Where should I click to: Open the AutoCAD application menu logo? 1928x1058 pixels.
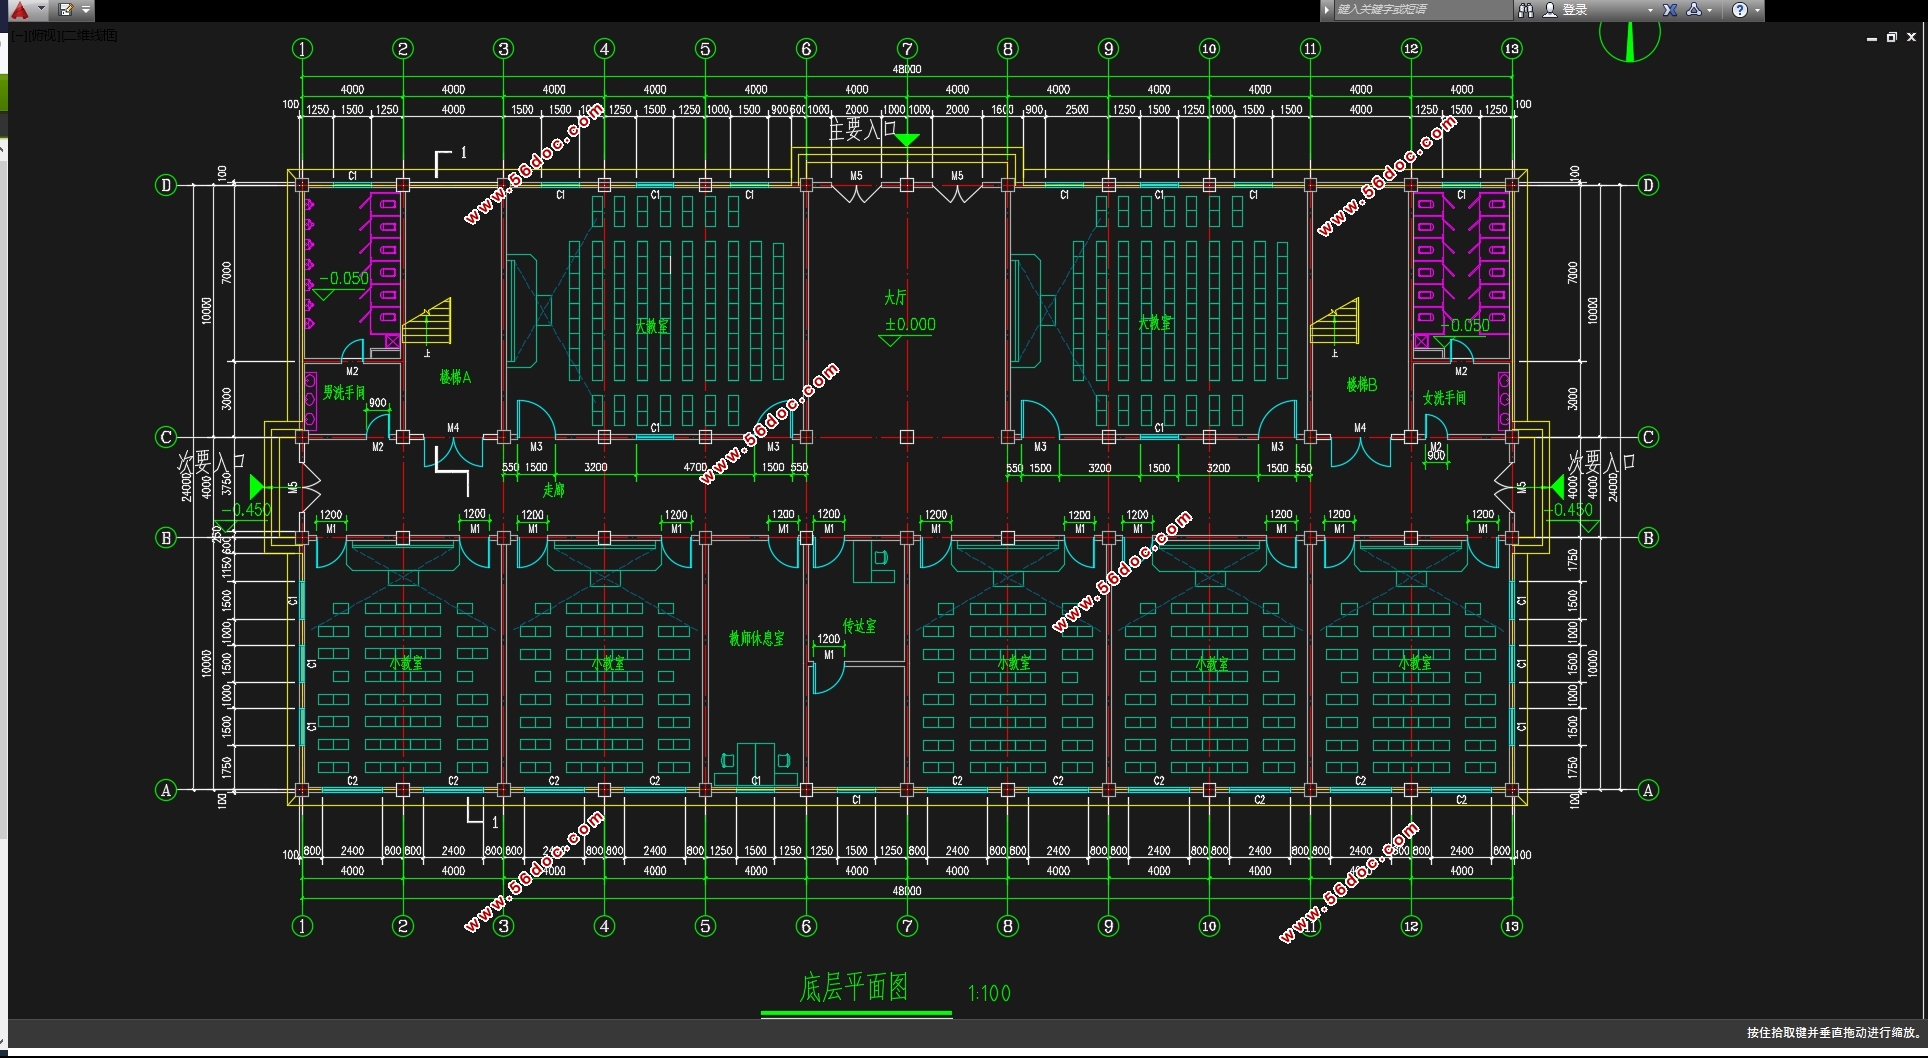pos(20,10)
